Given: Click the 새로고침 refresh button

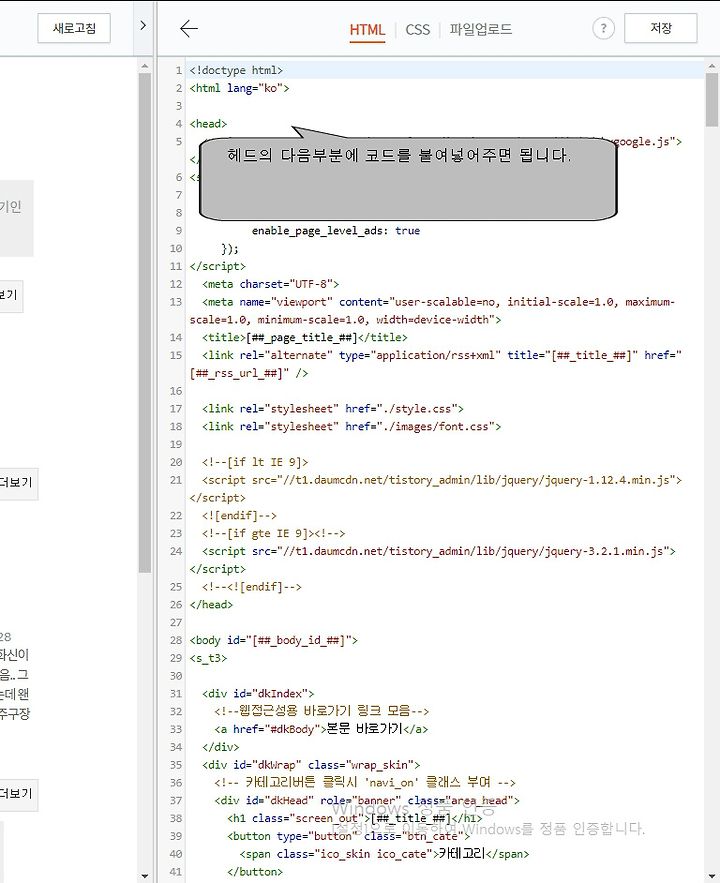Looking at the screenshot, I should [74, 28].
